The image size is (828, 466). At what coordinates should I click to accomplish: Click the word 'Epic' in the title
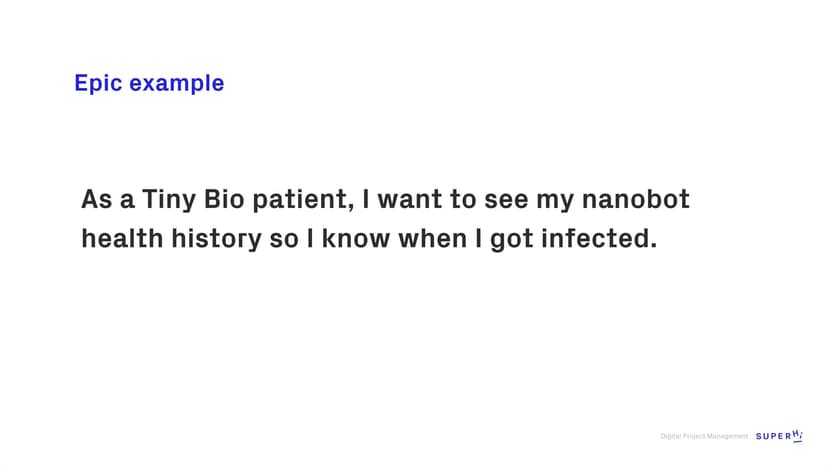tap(96, 83)
